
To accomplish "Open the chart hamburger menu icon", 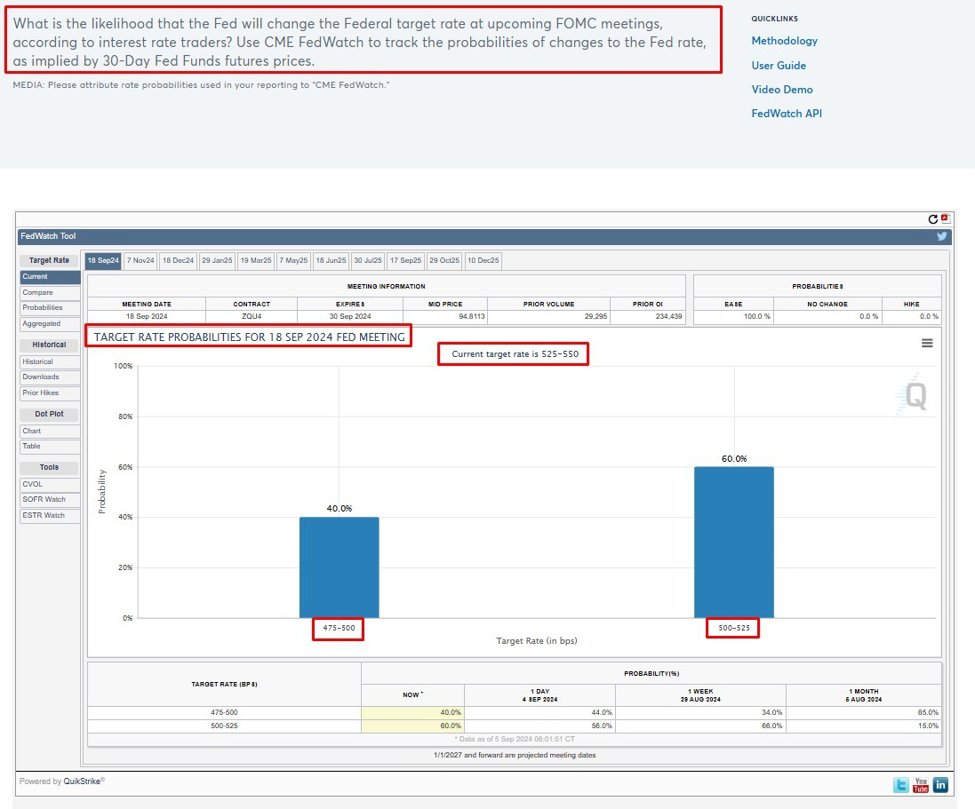I will 929,341.
